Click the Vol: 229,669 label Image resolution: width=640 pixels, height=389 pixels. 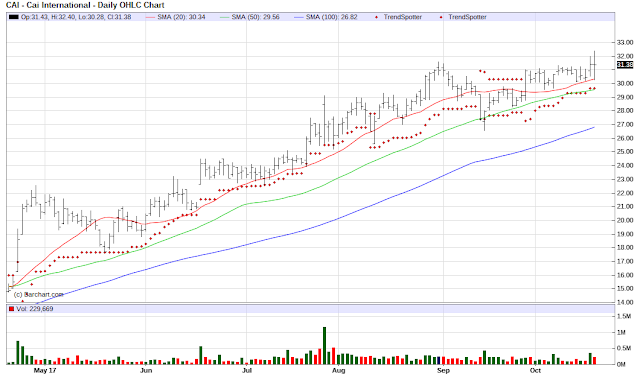pyautogui.click(x=35, y=309)
